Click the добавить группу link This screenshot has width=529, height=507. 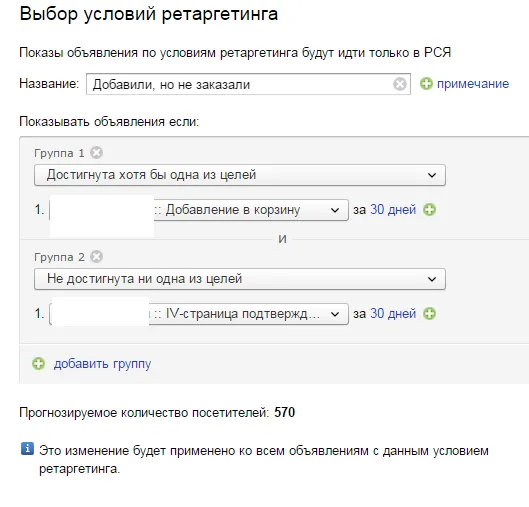click(x=103, y=364)
